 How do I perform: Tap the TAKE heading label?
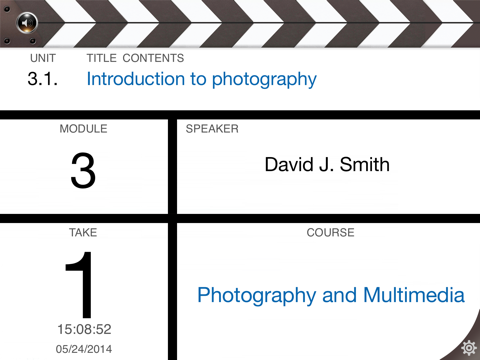tap(83, 232)
